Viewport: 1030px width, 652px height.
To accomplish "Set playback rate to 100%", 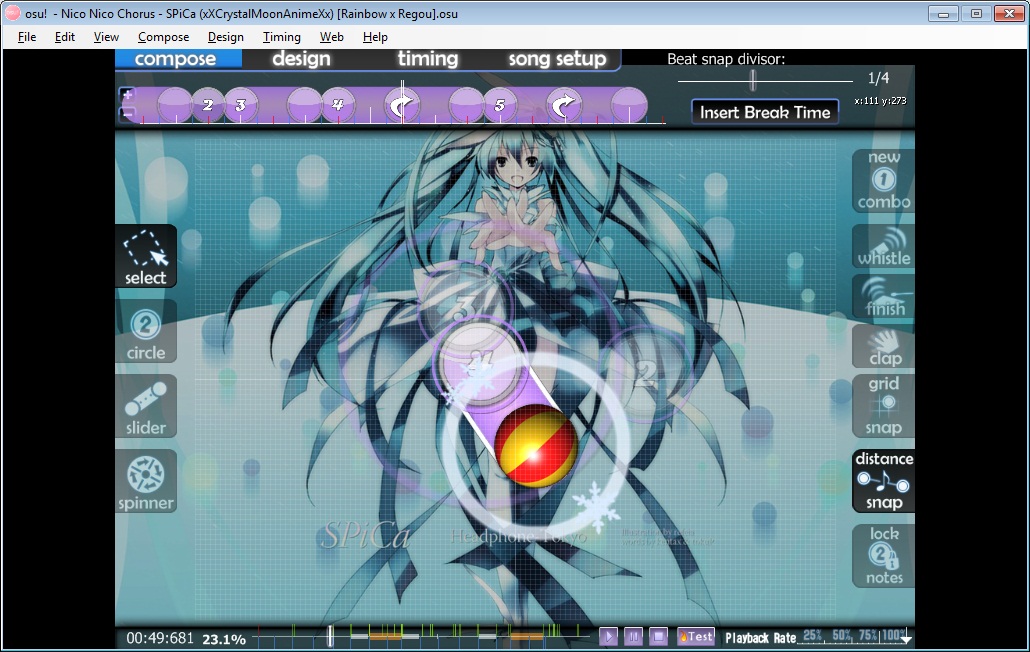I will pyautogui.click(x=893, y=635).
